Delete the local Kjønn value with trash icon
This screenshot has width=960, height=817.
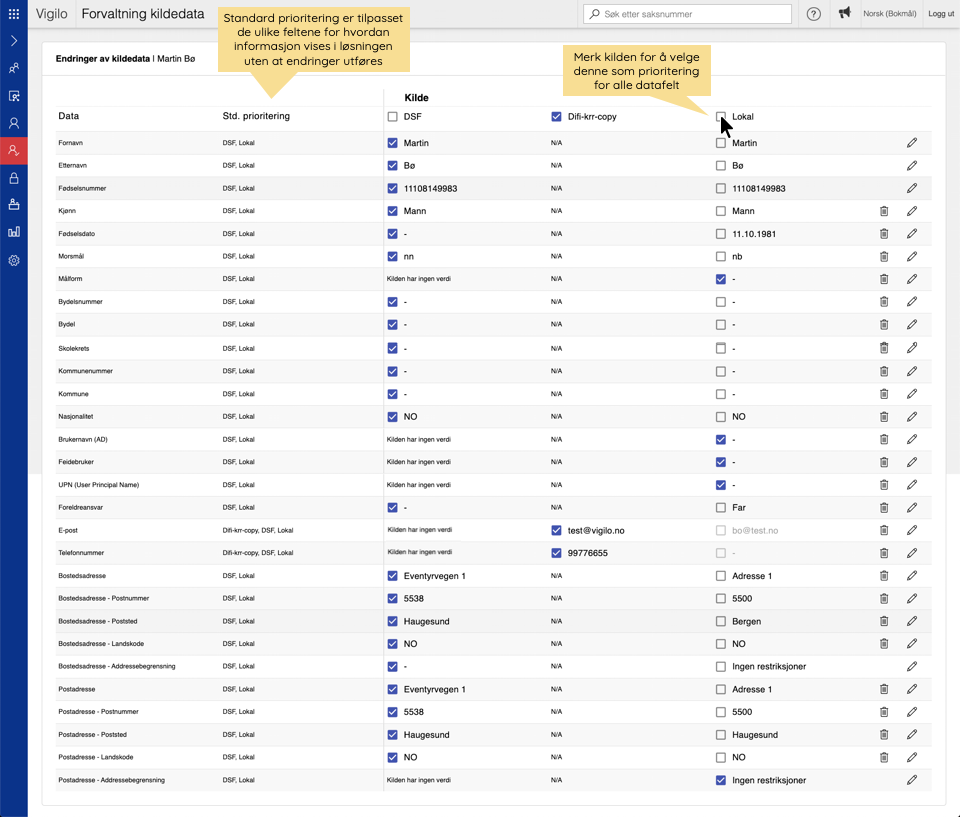(883, 211)
